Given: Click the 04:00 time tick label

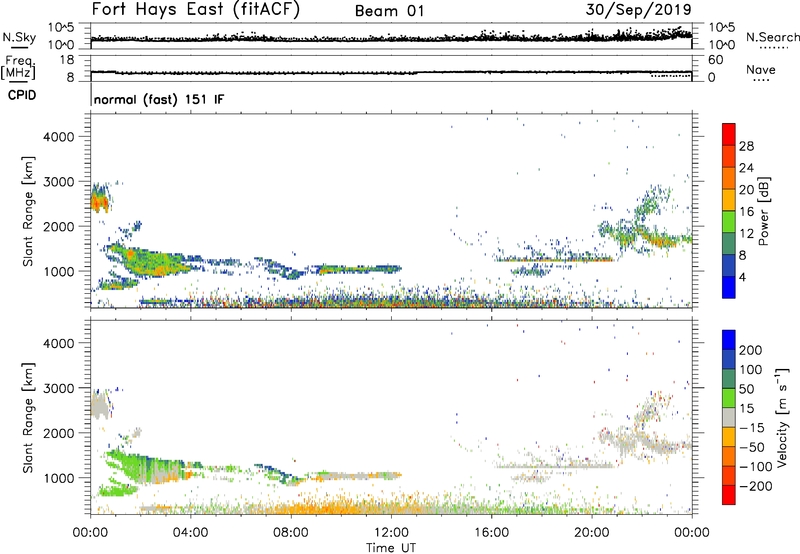Looking at the screenshot, I should 190,533.
